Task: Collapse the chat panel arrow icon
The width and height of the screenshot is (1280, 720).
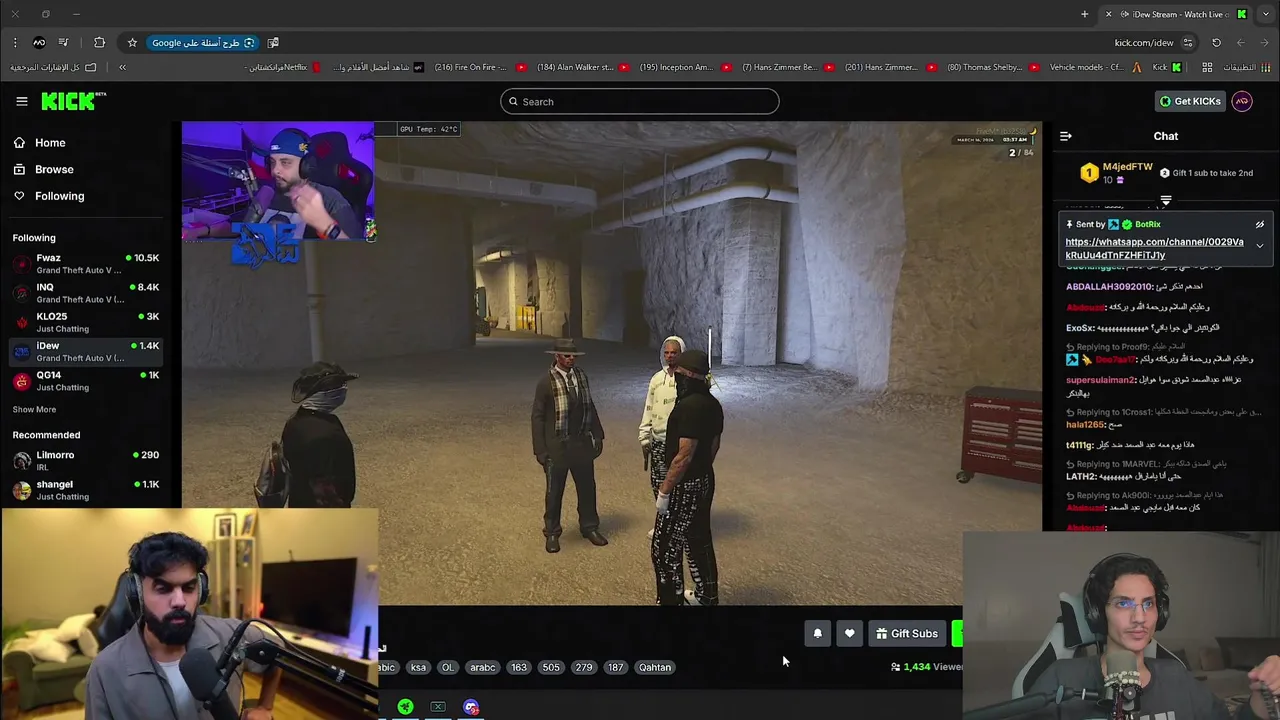Action: point(1066,136)
